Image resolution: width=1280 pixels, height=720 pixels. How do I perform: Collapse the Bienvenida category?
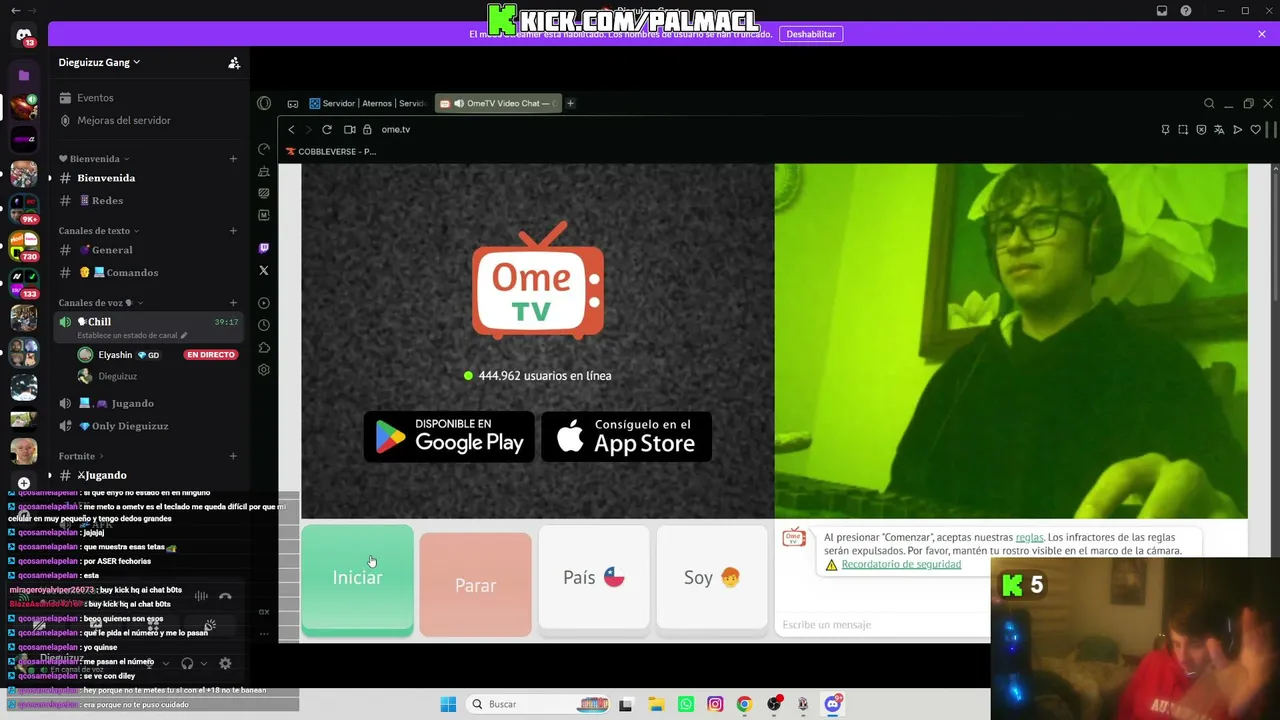point(94,159)
